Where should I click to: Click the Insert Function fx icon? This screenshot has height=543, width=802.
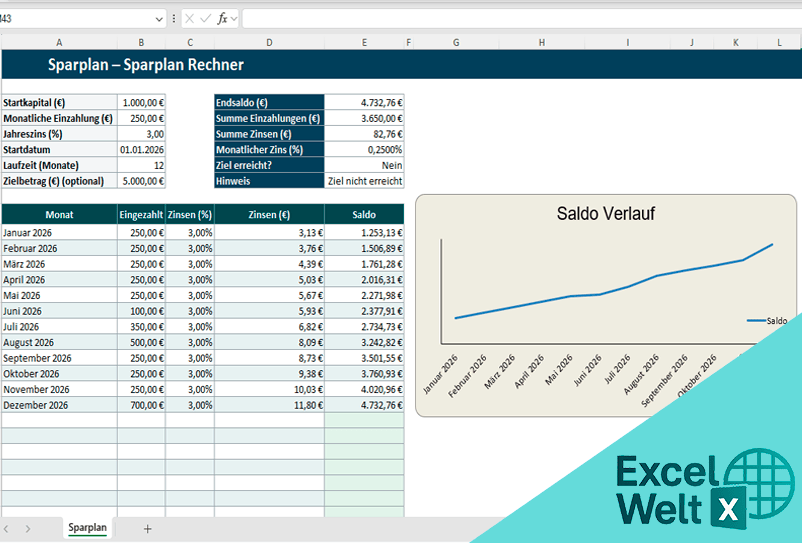click(222, 18)
